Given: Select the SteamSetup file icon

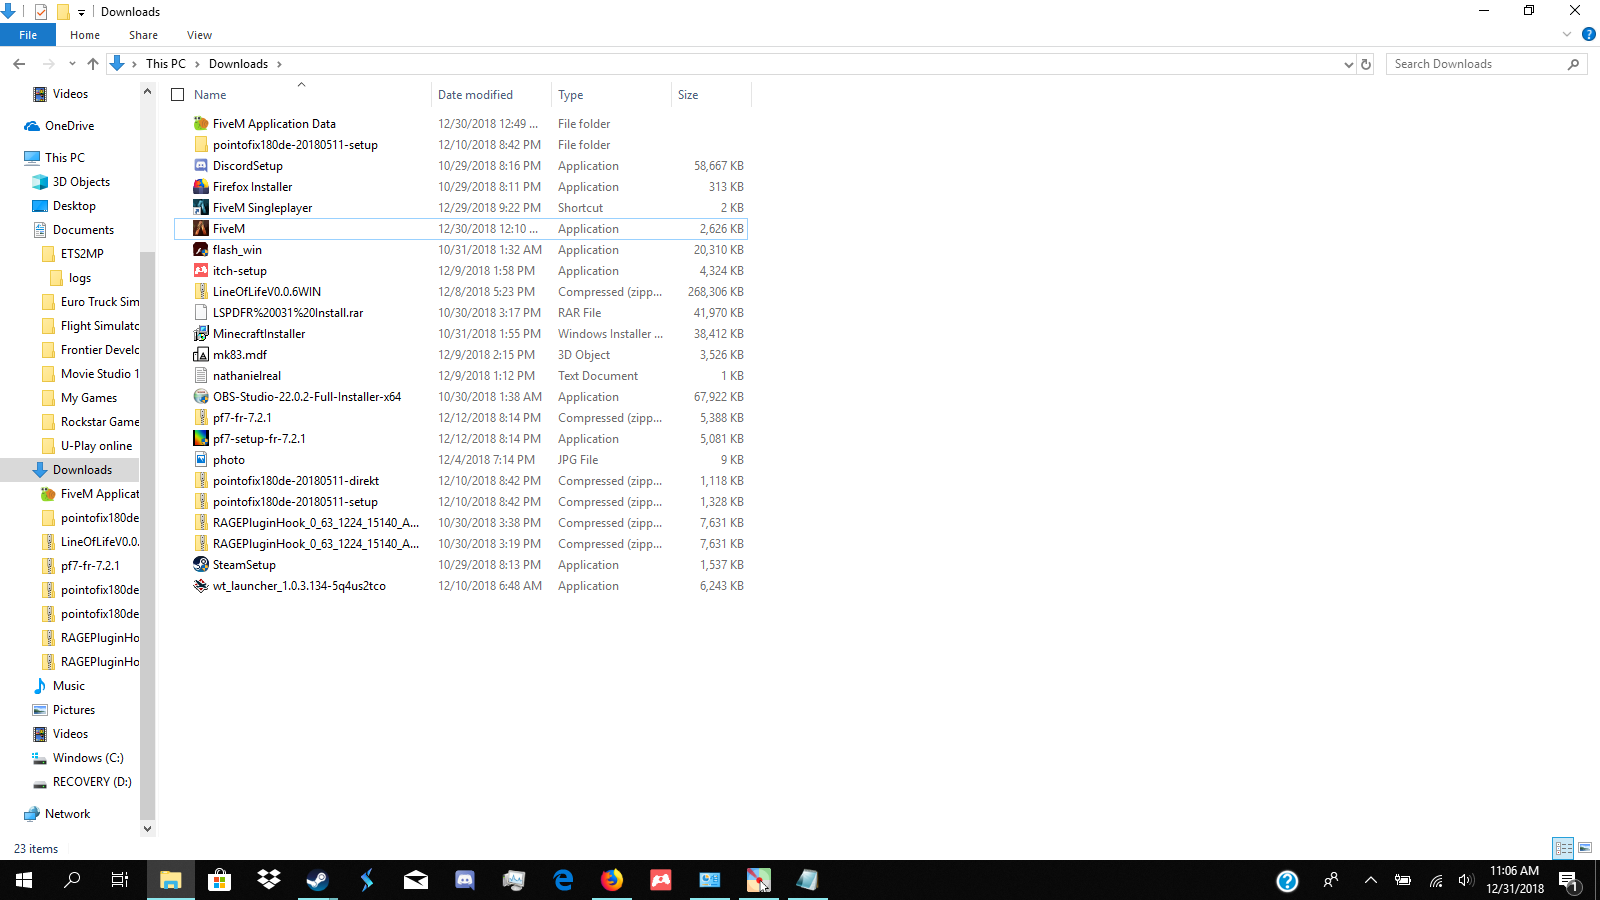Looking at the screenshot, I should coord(201,565).
